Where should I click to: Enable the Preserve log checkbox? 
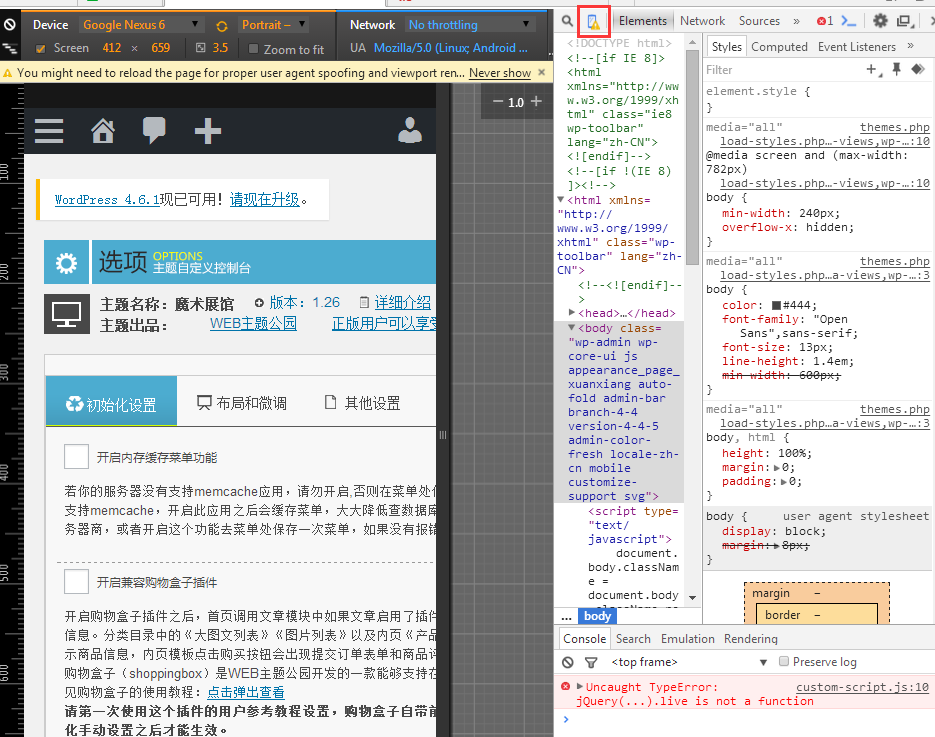point(784,661)
